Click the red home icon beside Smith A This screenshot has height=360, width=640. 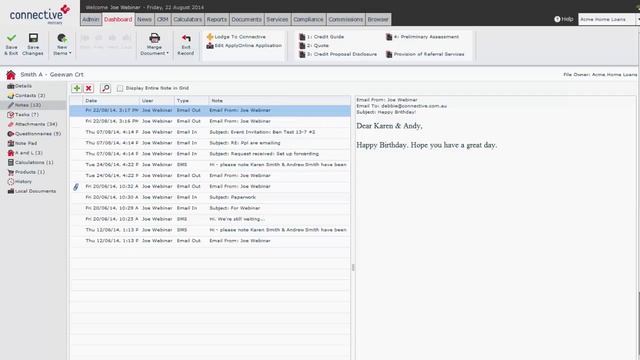(x=11, y=75)
